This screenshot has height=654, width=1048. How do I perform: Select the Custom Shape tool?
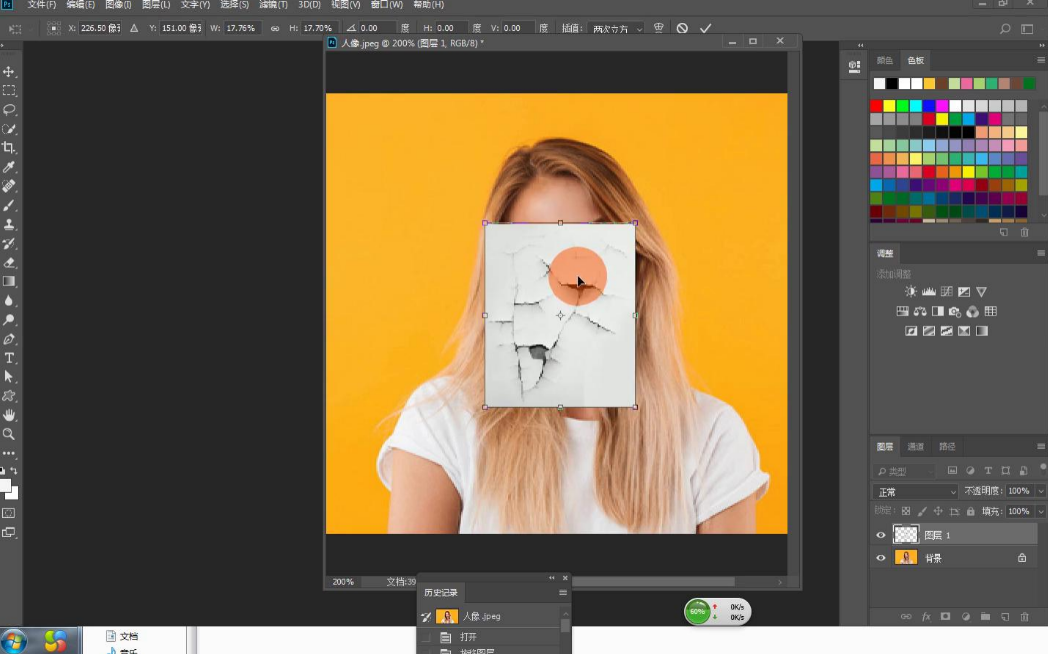point(9,396)
